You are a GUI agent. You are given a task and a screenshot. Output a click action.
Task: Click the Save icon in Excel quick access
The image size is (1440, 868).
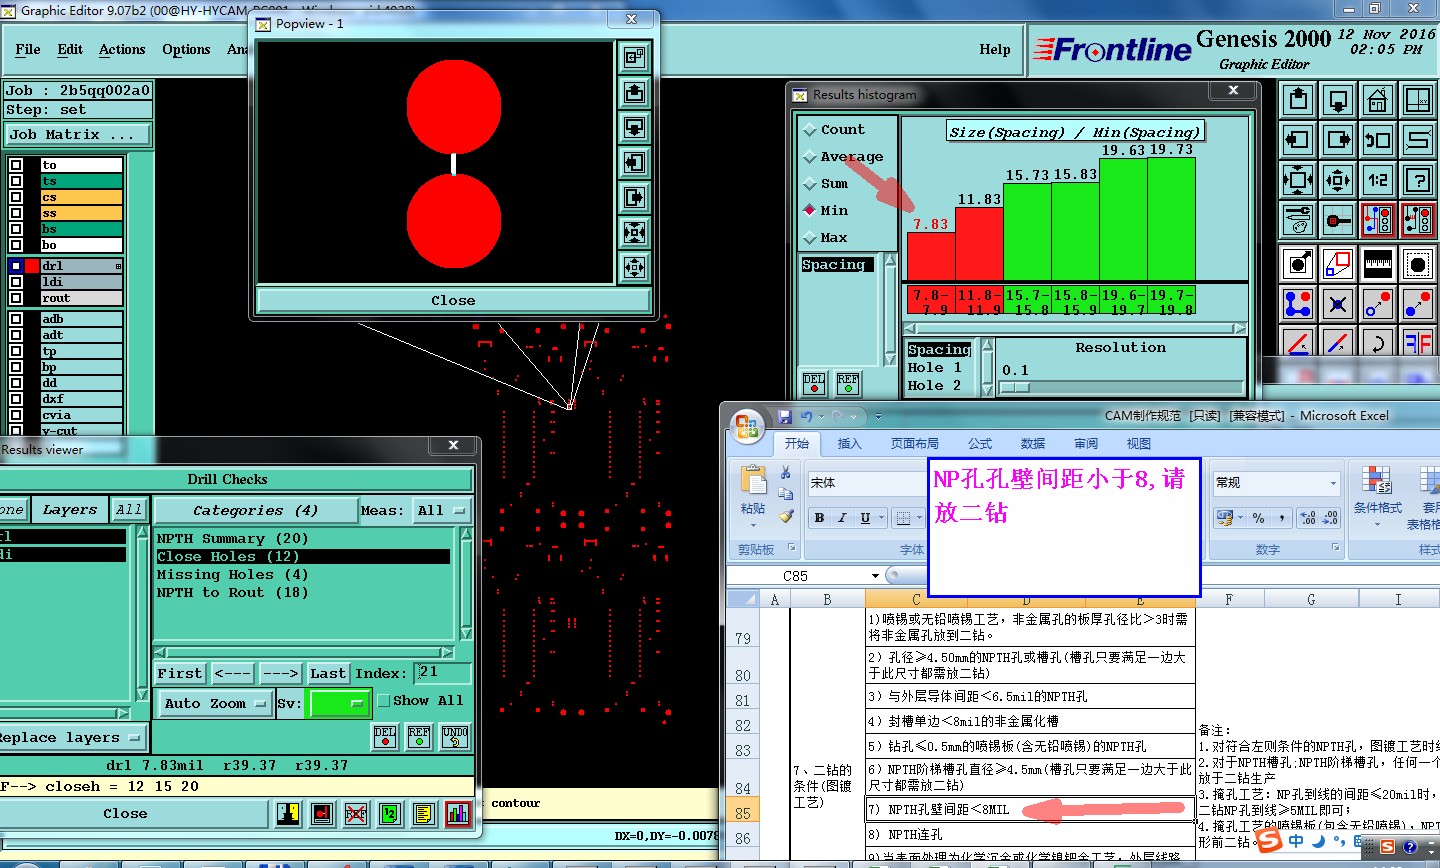click(785, 416)
